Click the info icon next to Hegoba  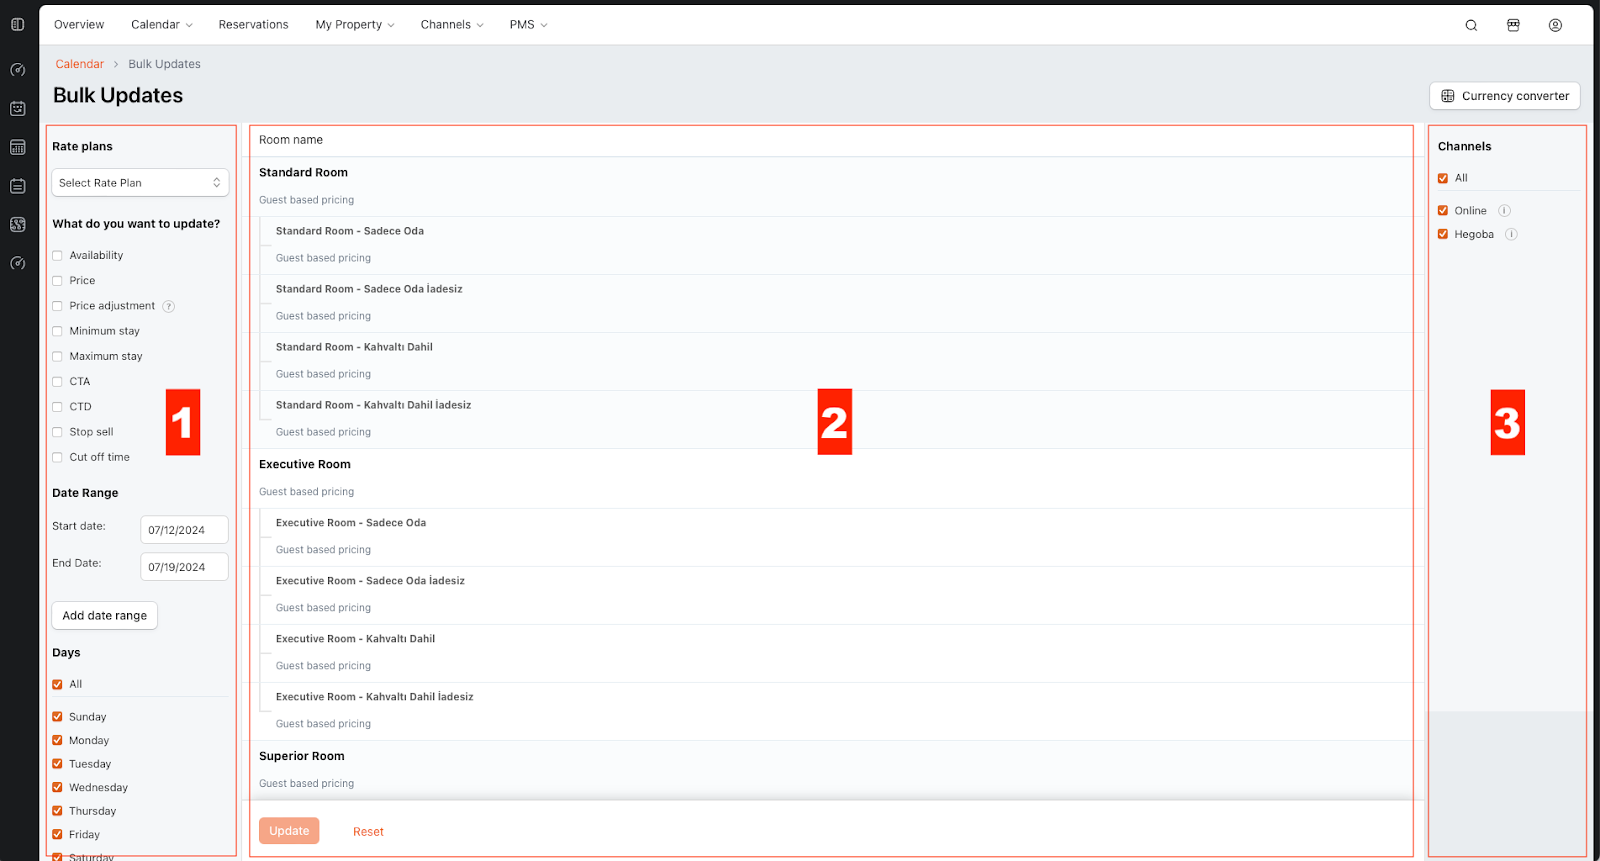[x=1511, y=234]
